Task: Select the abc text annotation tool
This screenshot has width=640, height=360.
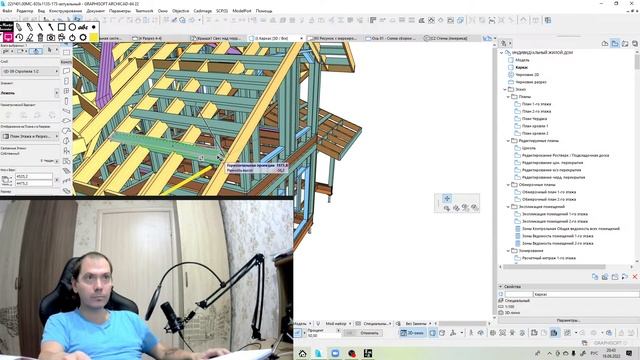Action: pos(83,27)
